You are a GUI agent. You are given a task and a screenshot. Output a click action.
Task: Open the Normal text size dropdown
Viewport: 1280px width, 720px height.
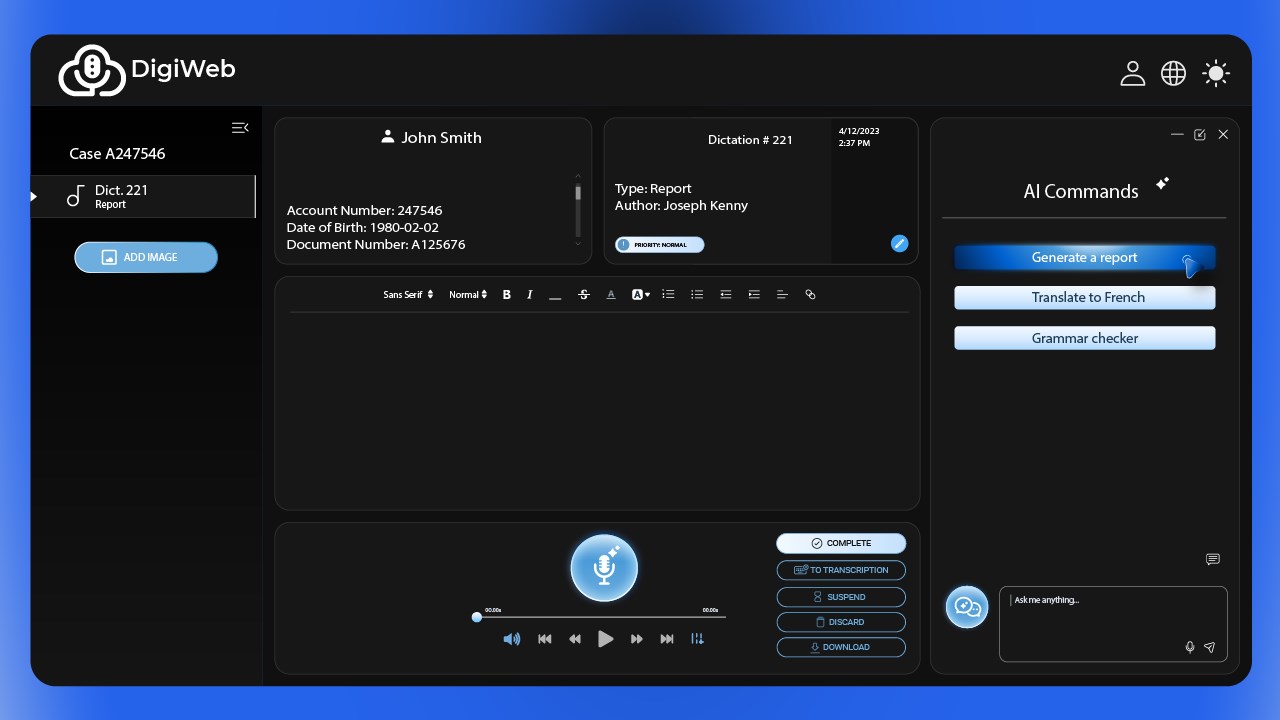468,295
